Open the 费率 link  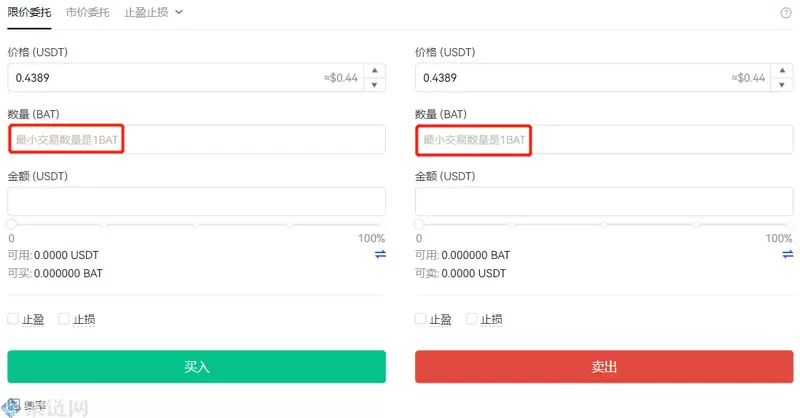35,406
